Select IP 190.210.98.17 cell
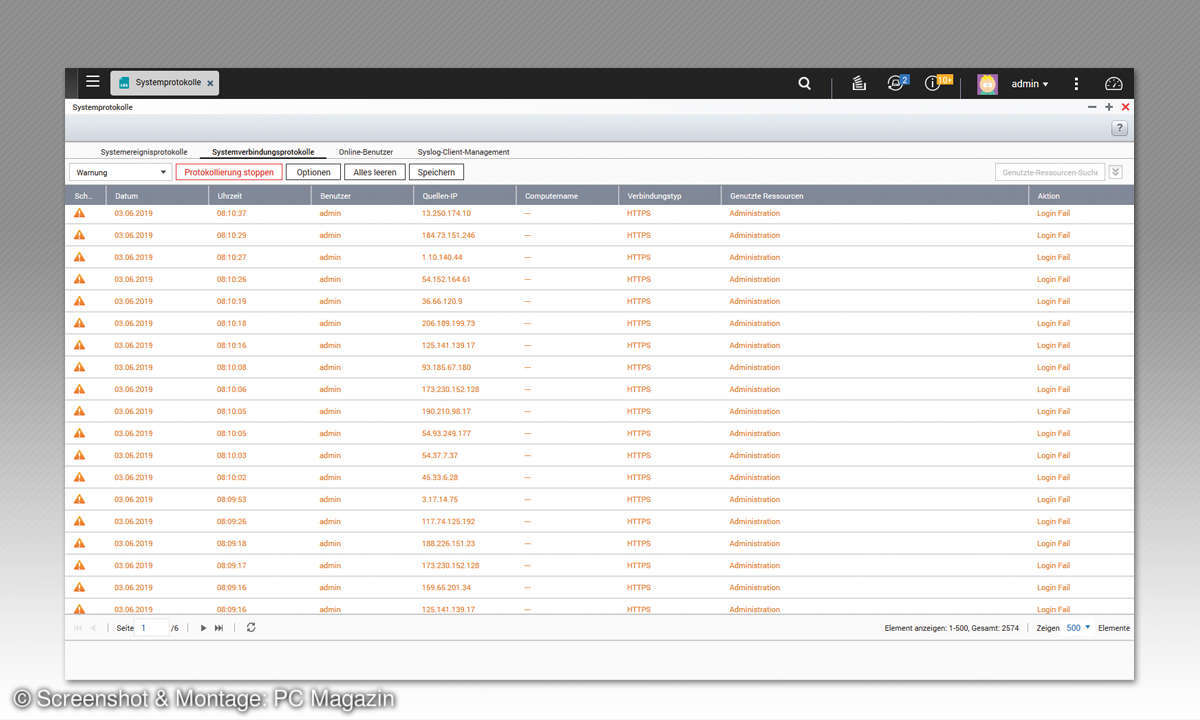This screenshot has width=1200, height=720. tap(446, 411)
